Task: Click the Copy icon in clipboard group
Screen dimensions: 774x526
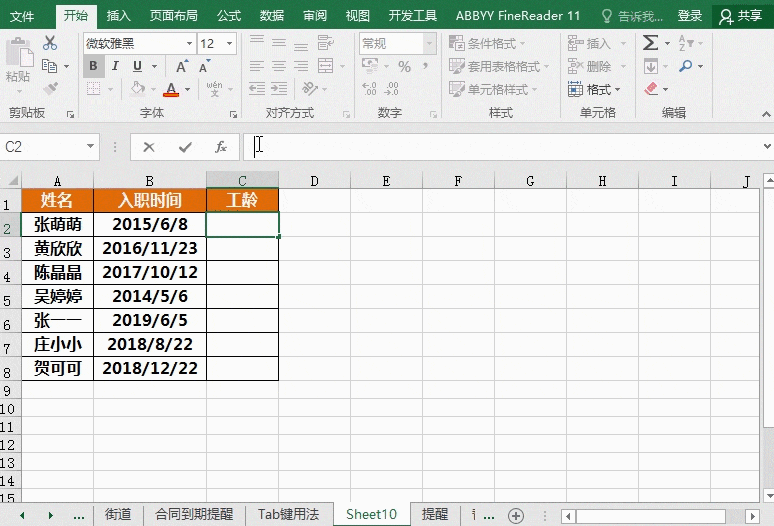Action: click(x=49, y=66)
